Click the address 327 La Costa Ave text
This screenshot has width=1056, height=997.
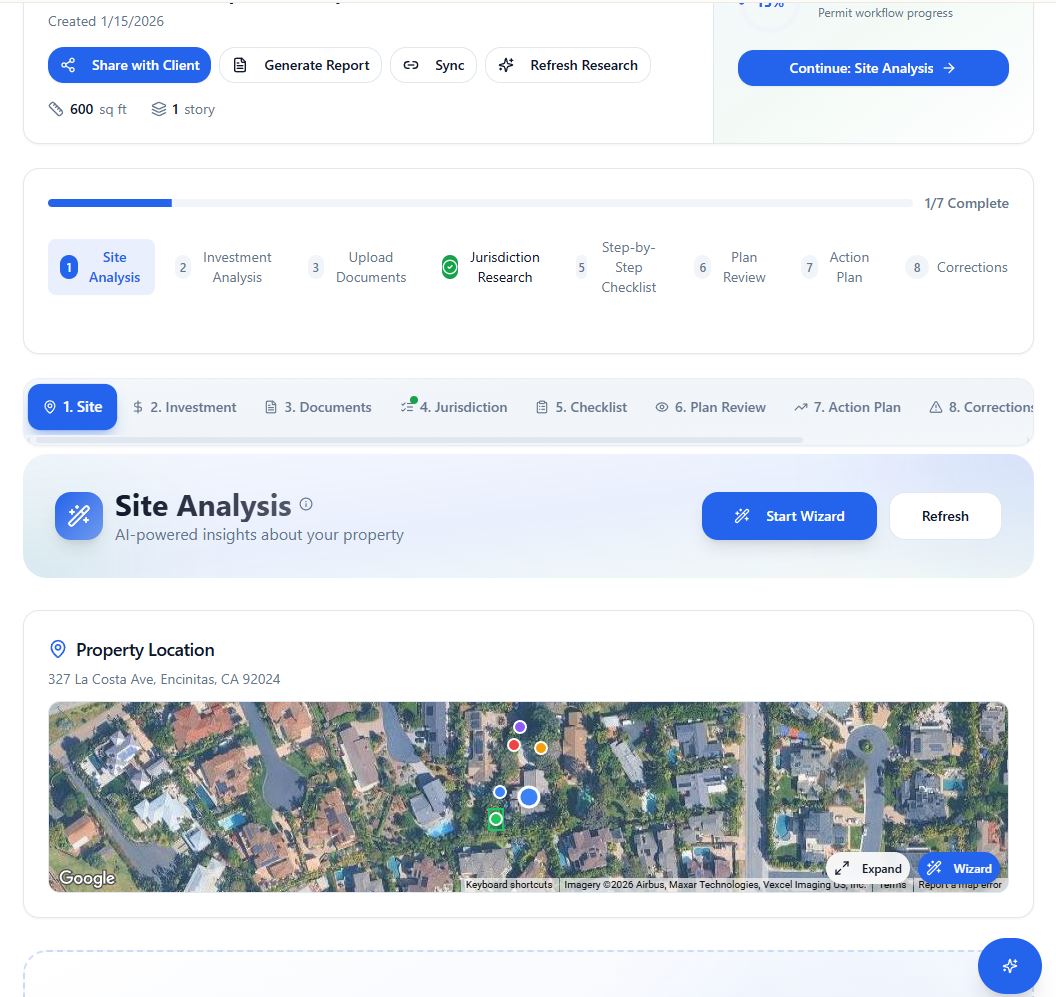[x=164, y=679]
